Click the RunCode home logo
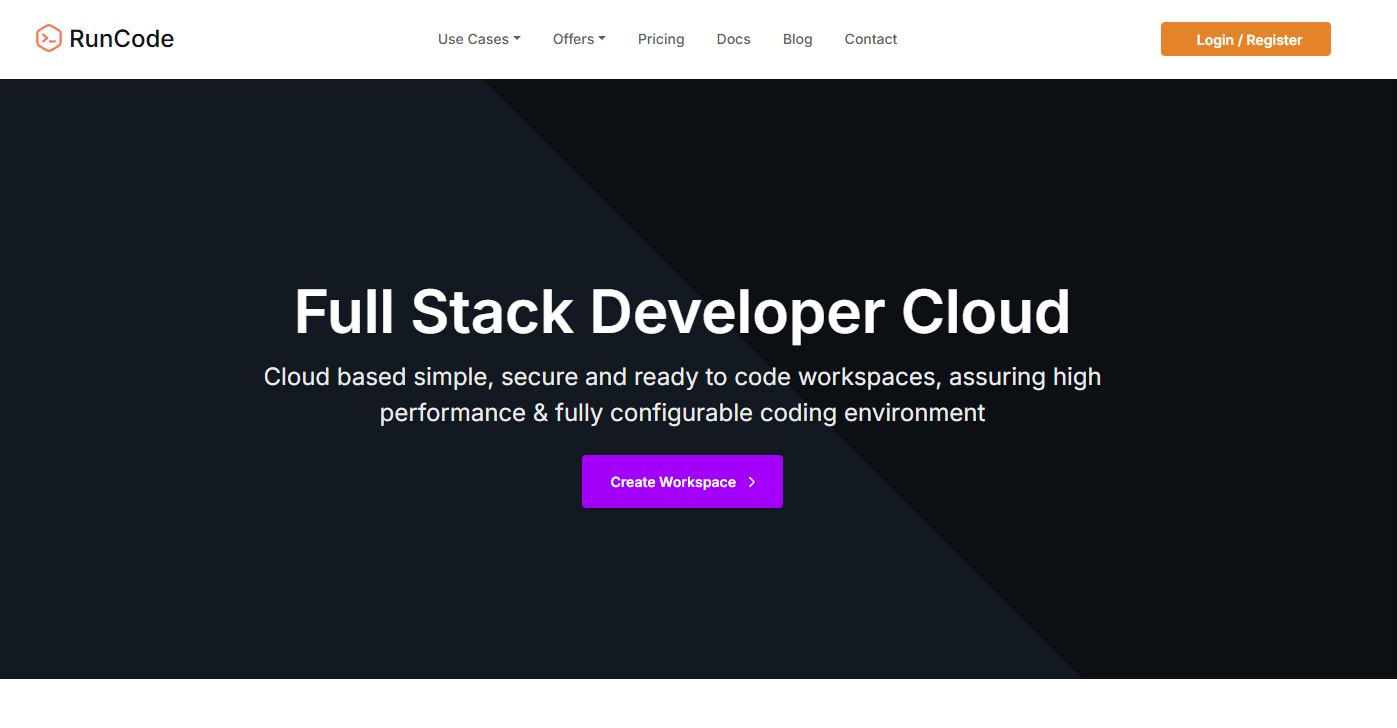Screen dimensions: 1397x728 pos(104,38)
